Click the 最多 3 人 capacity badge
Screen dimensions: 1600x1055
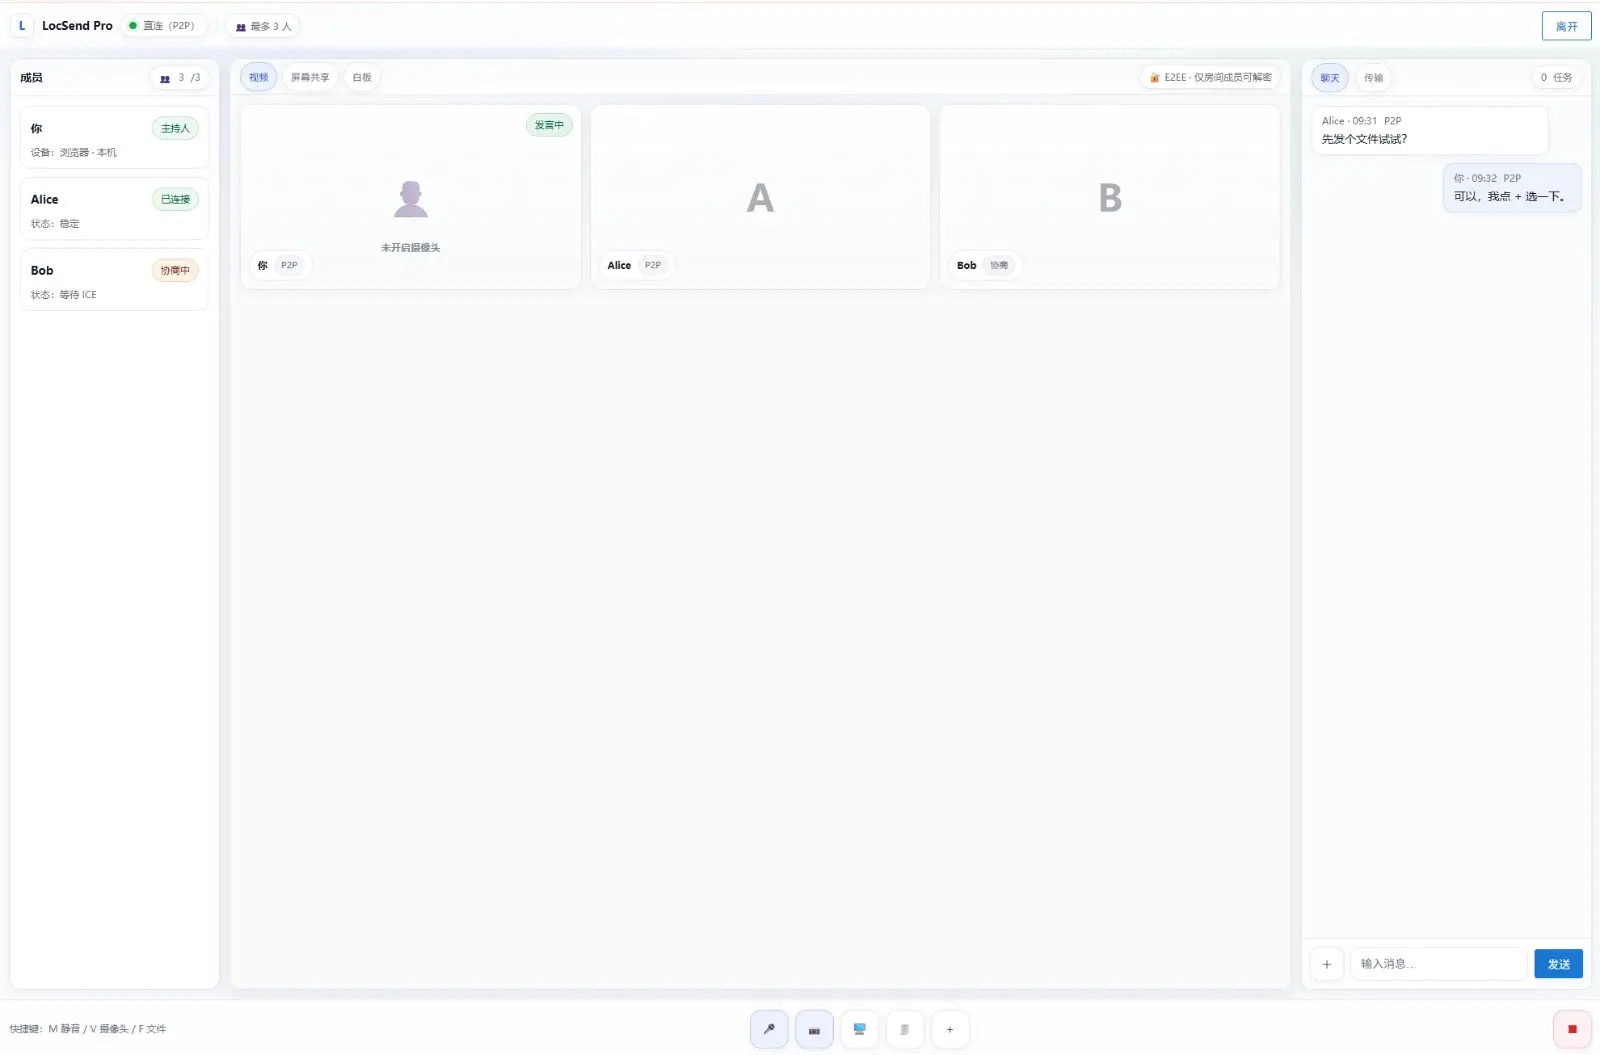(264, 26)
